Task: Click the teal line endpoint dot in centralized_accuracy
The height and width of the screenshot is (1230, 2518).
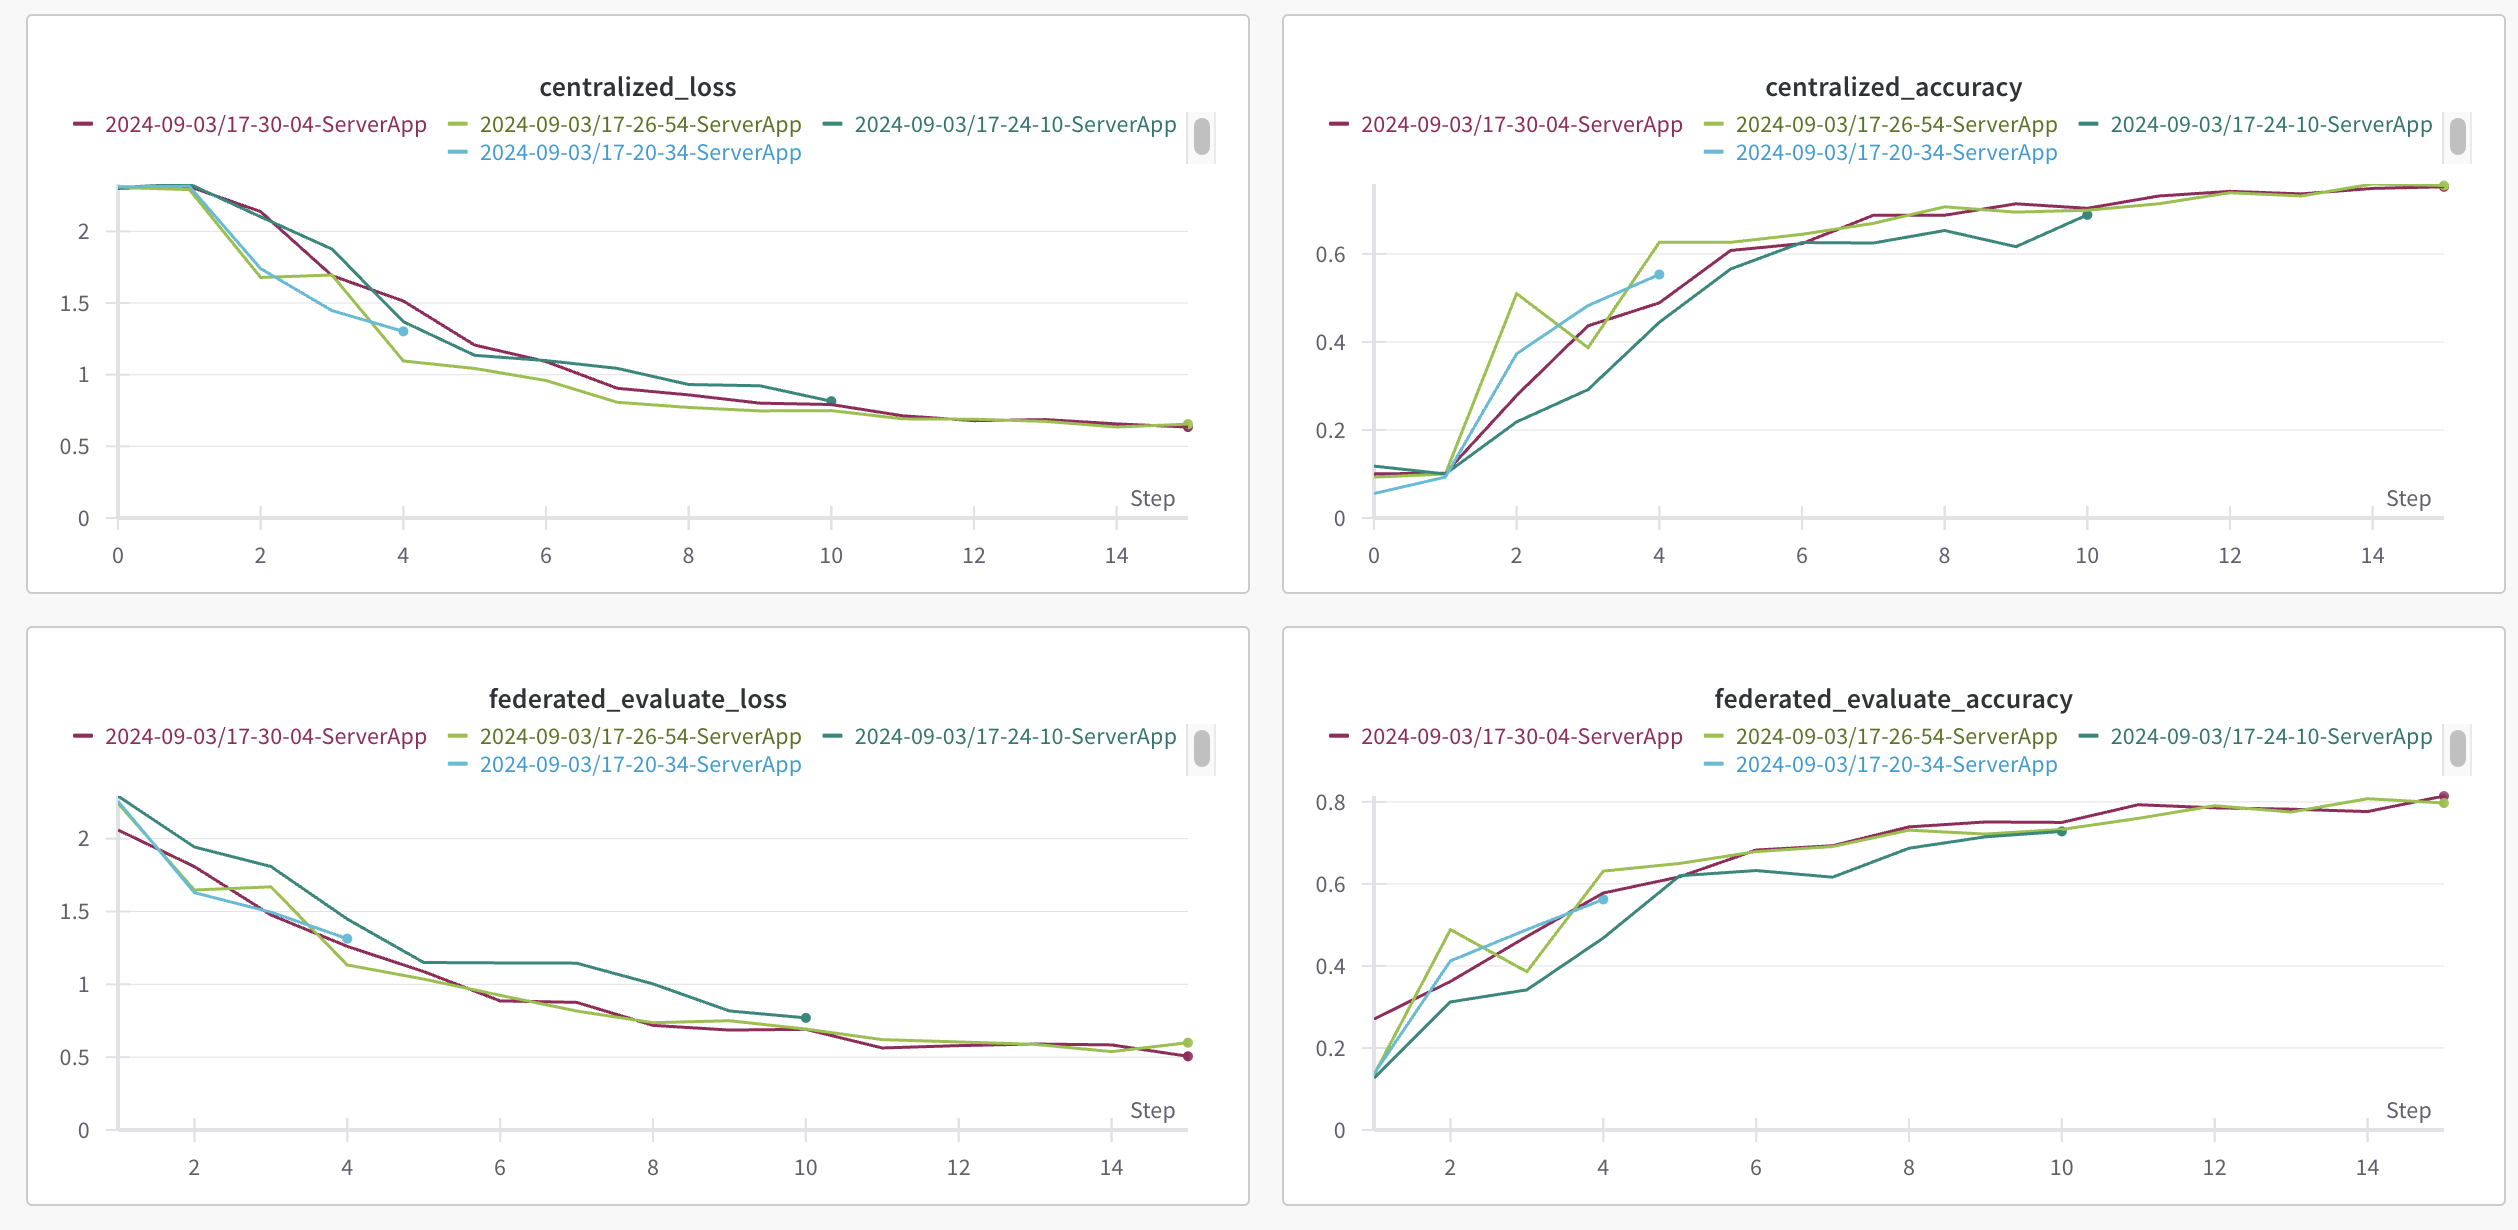Action: pyautogui.click(x=2087, y=215)
